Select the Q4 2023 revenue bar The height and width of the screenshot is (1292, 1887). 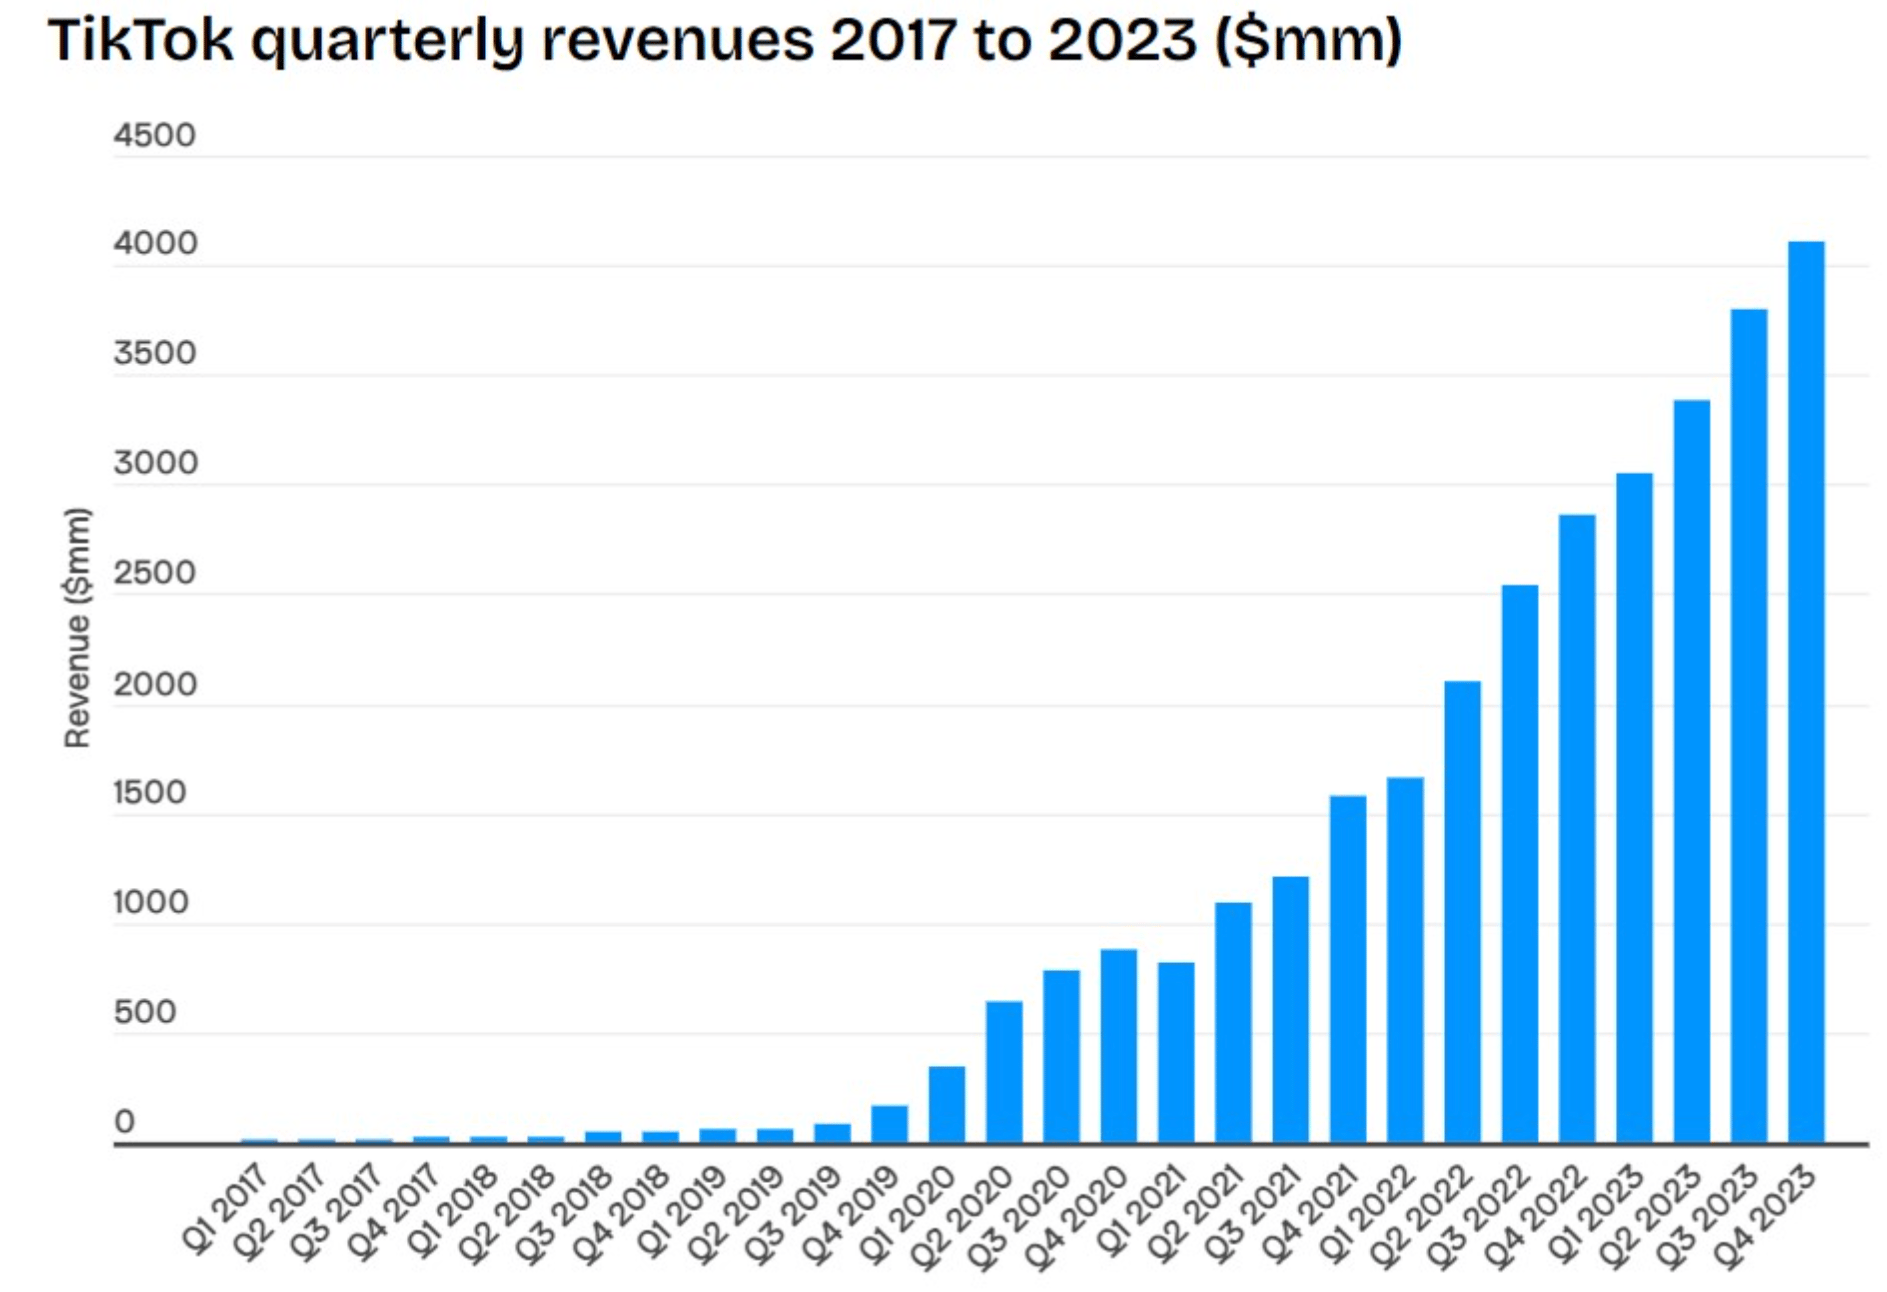pyautogui.click(x=1806, y=692)
